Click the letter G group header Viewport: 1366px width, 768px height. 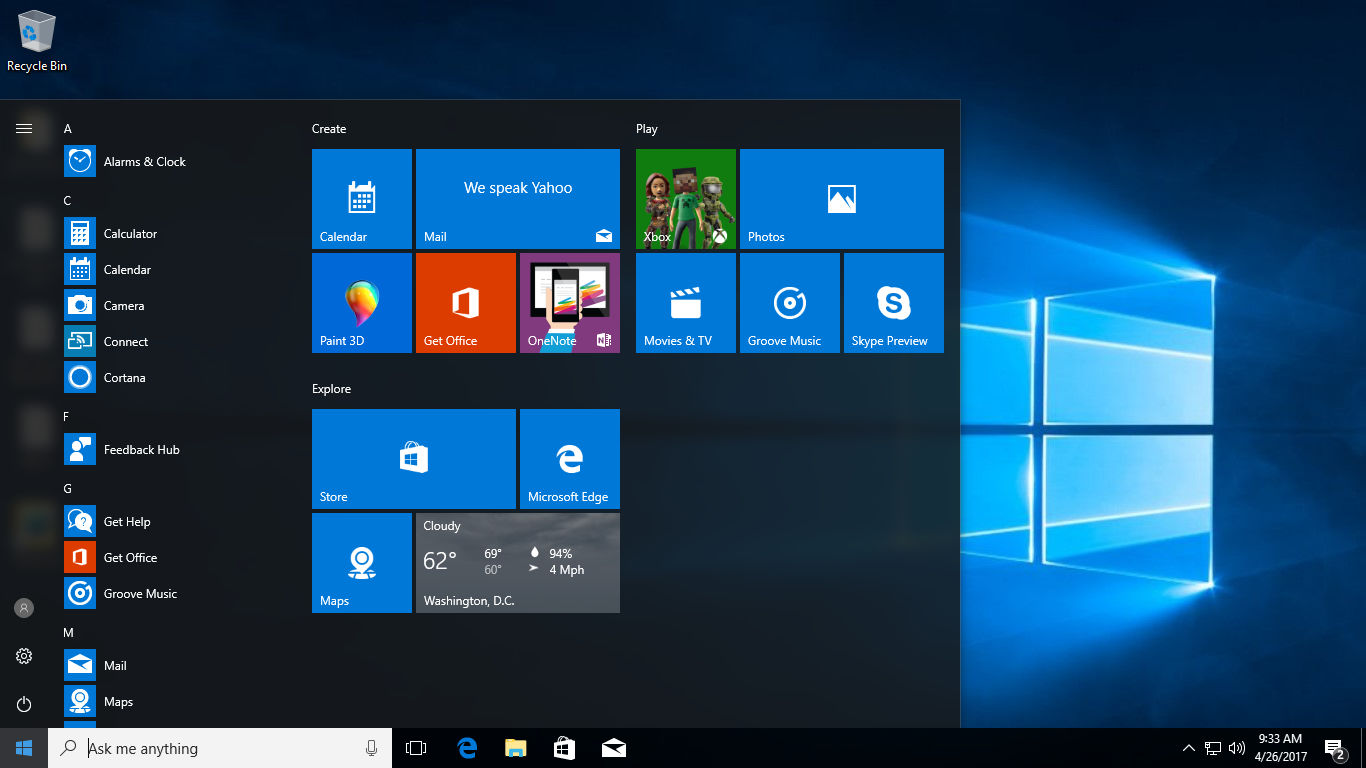(x=68, y=489)
